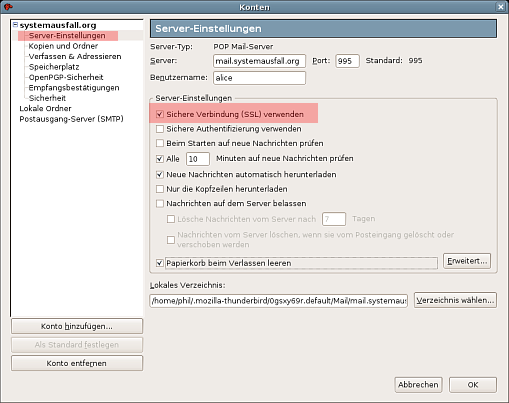Open the Erweitert... advanced settings
This screenshot has height=403, width=509.
(x=467, y=261)
